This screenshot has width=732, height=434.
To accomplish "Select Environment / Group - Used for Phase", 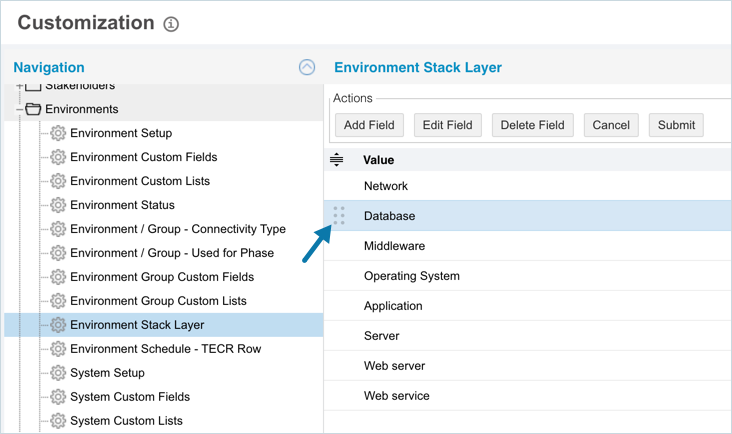I will tap(172, 253).
